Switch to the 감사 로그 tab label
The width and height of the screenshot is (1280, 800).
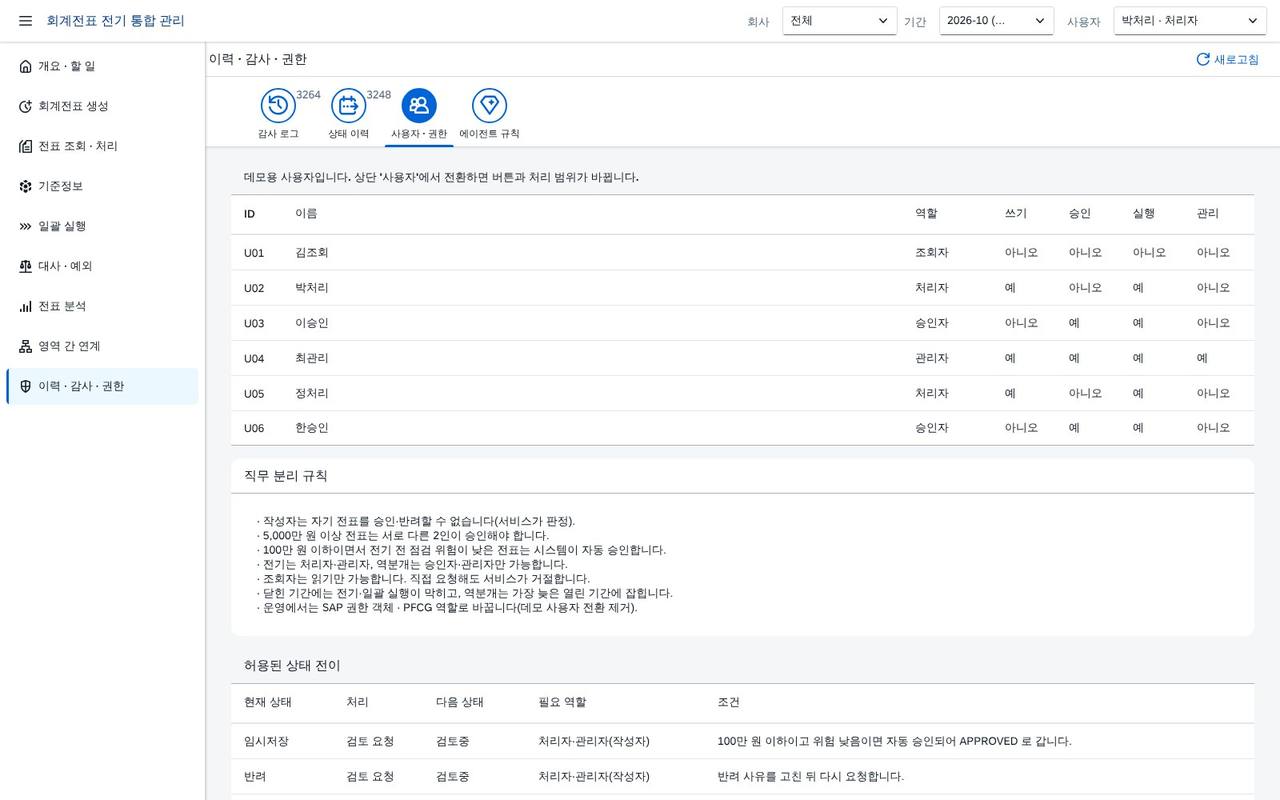[278, 133]
